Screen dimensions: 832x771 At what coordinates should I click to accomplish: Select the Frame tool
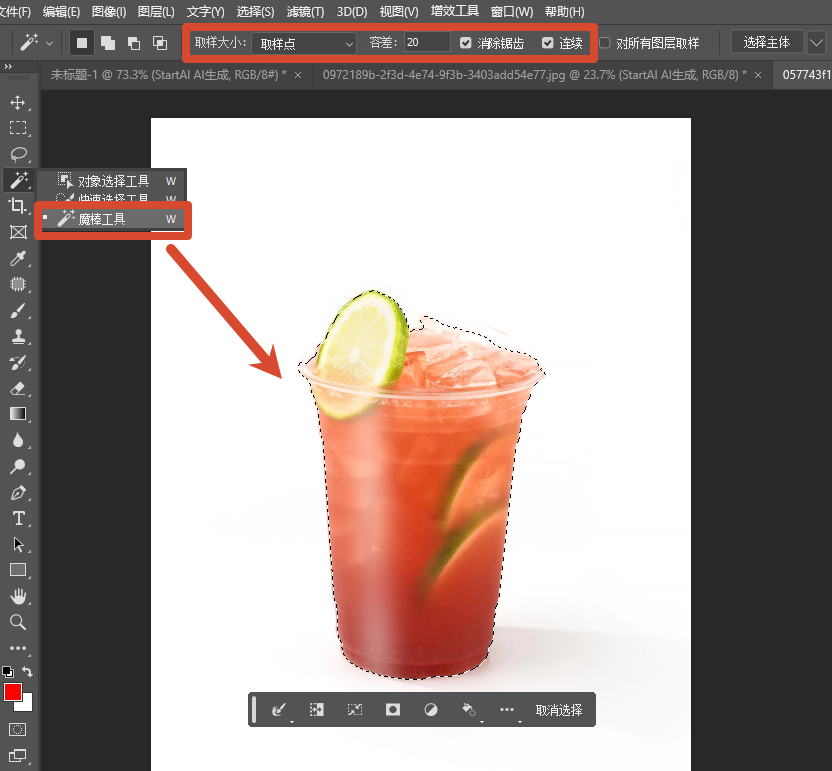pos(18,232)
